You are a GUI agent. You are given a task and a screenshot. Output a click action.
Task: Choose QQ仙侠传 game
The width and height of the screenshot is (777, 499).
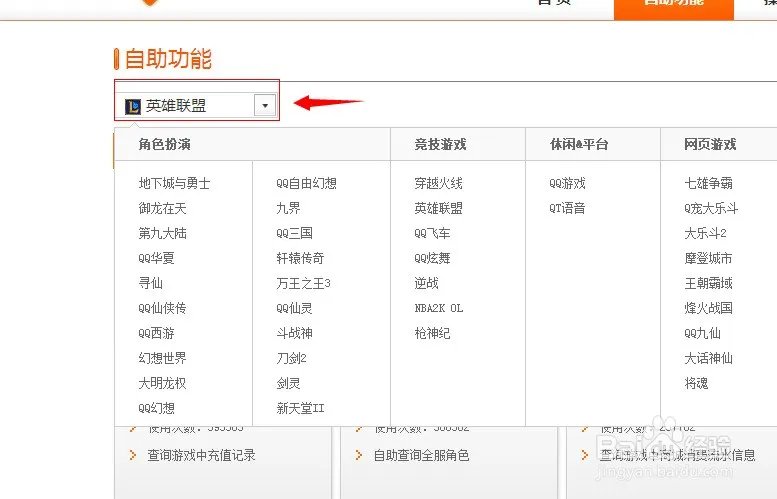point(163,308)
